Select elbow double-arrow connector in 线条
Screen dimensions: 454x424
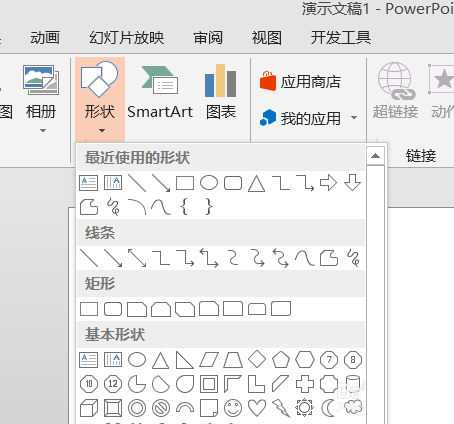[x=209, y=258]
